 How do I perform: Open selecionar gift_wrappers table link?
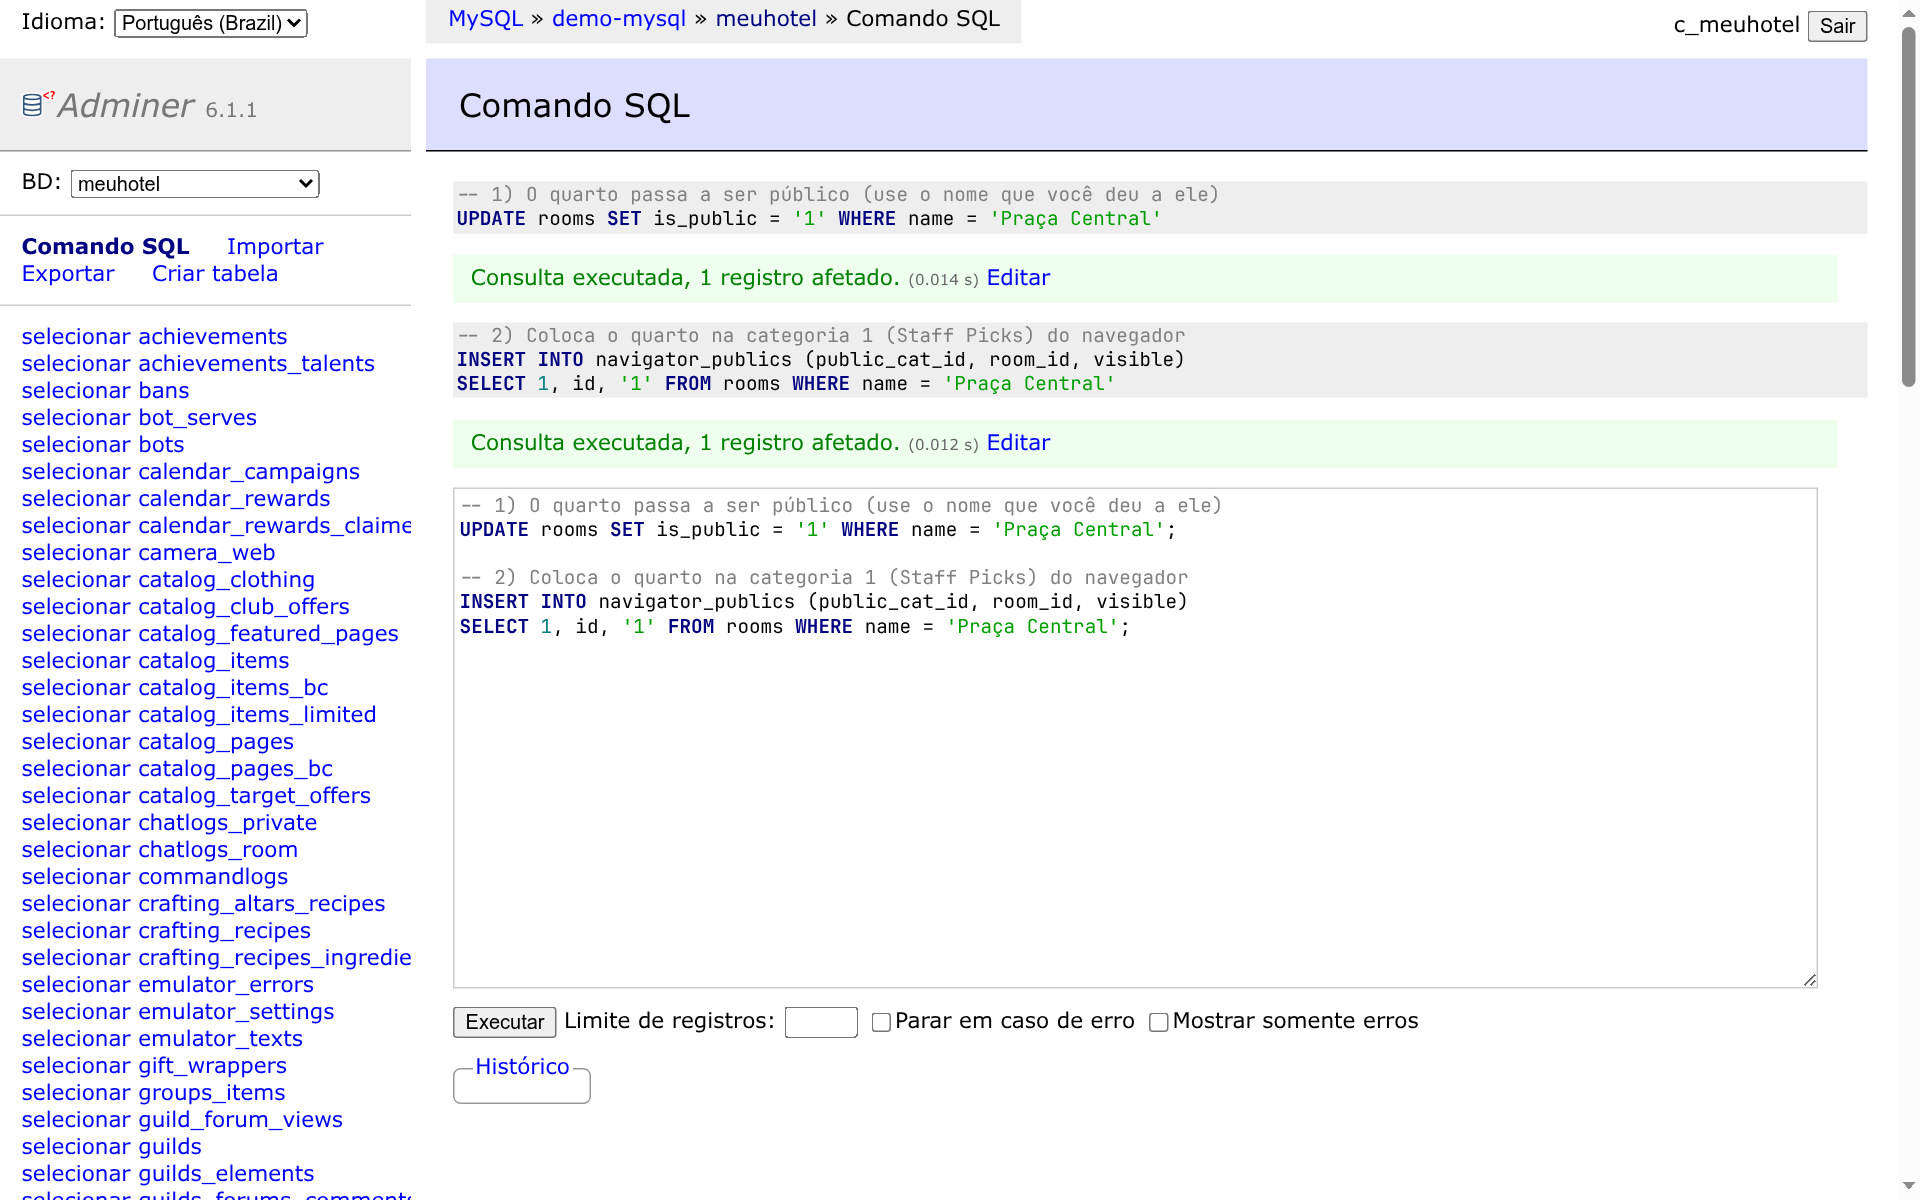tap(154, 1066)
